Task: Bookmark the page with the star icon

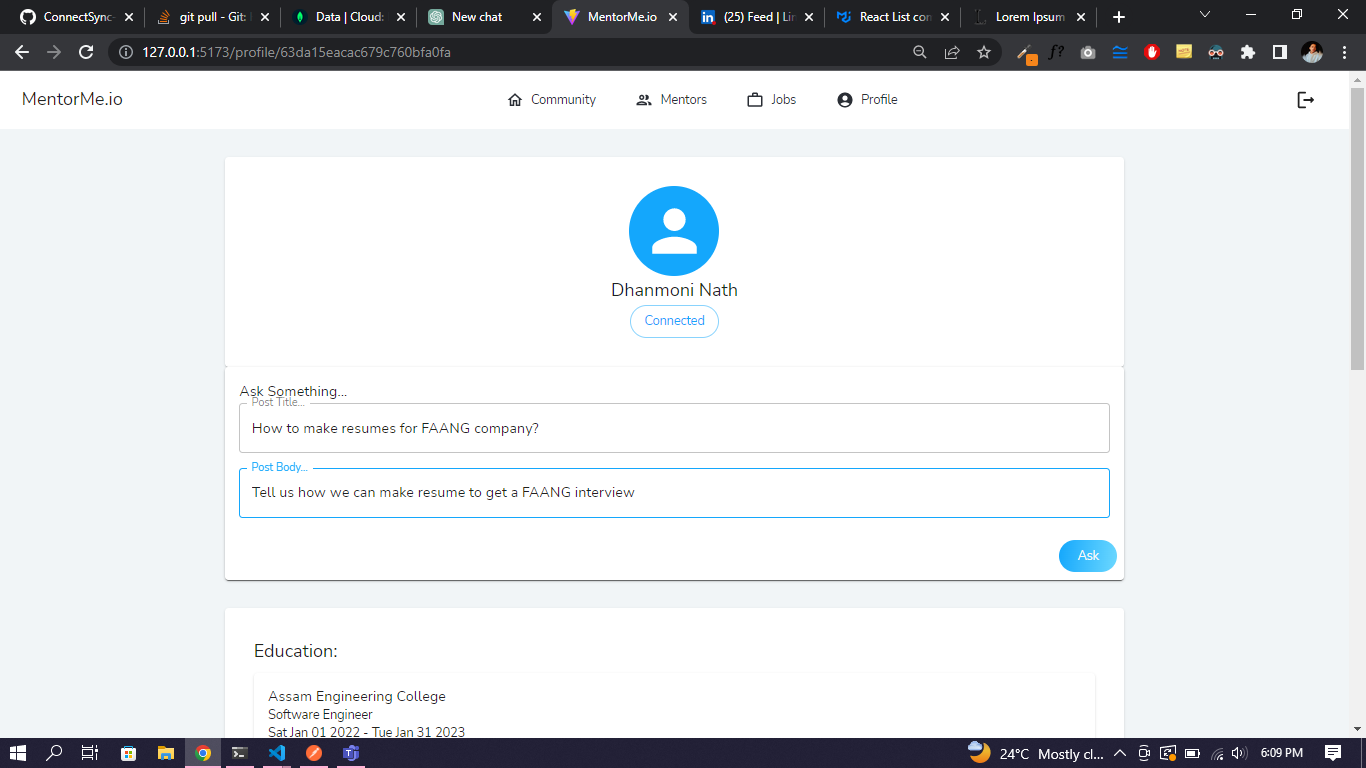Action: [x=984, y=52]
